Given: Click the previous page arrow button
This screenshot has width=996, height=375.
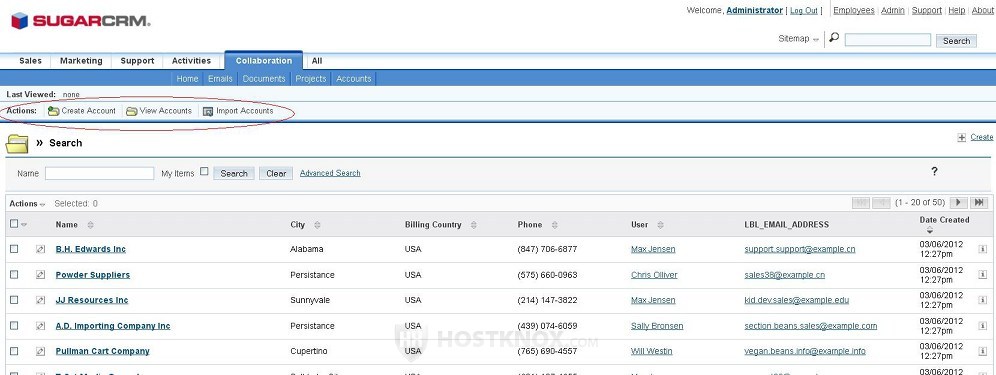Looking at the screenshot, I should pyautogui.click(x=881, y=203).
